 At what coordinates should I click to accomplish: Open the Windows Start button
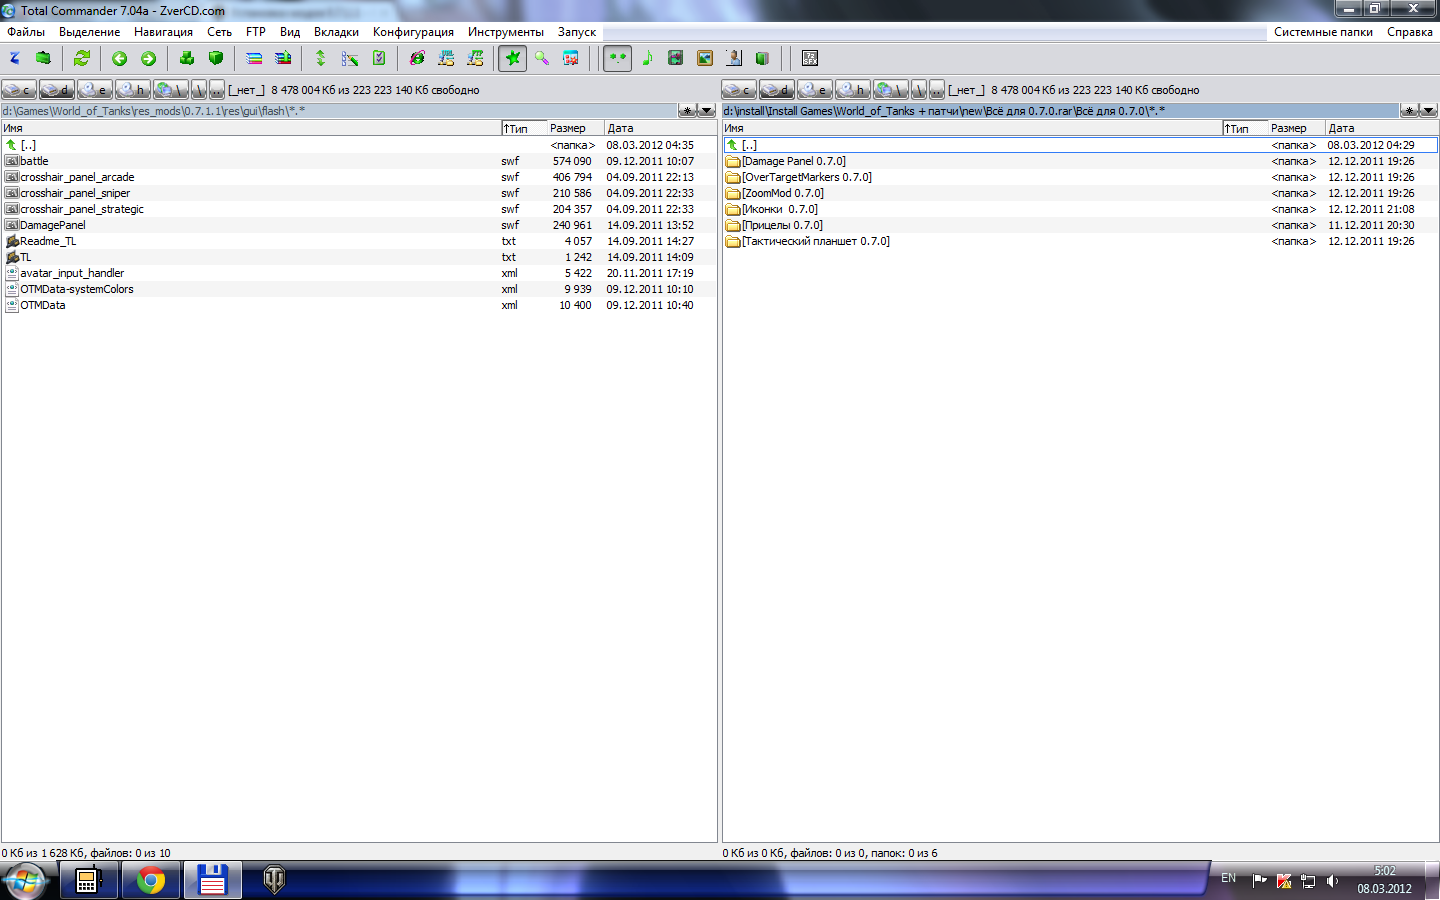24,880
